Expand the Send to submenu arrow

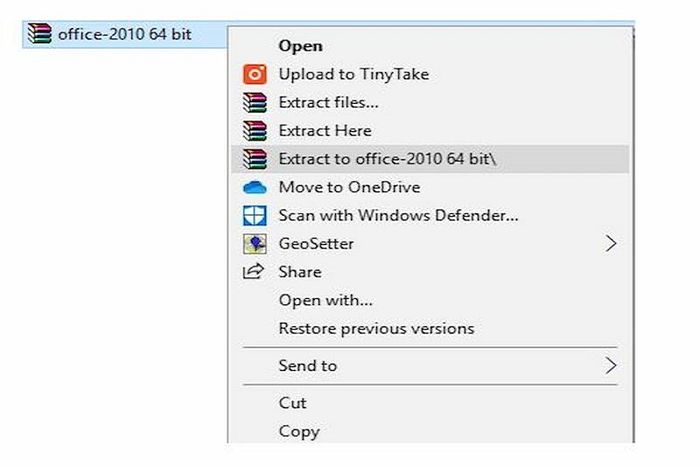coord(611,366)
